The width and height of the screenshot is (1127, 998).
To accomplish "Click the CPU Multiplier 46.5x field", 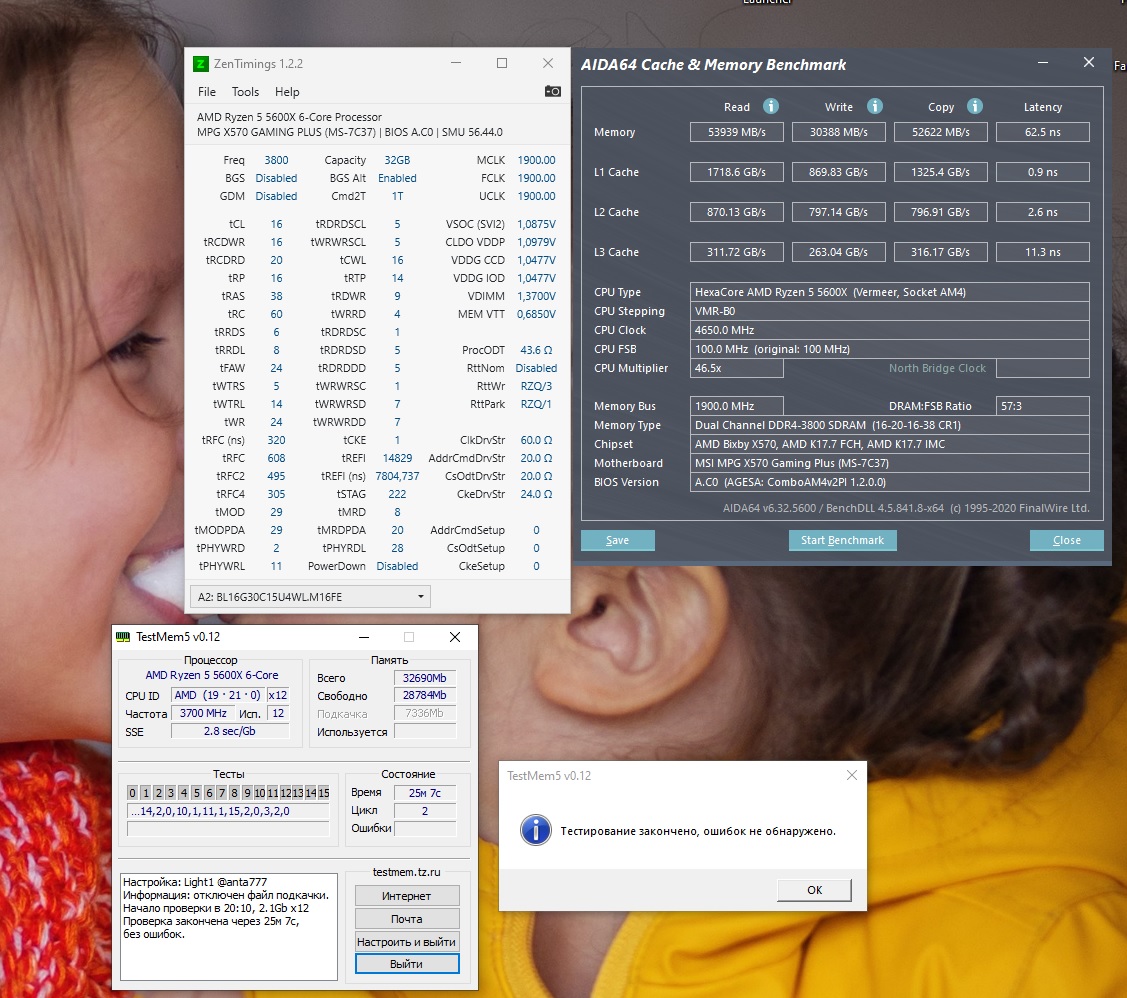I will [x=737, y=369].
